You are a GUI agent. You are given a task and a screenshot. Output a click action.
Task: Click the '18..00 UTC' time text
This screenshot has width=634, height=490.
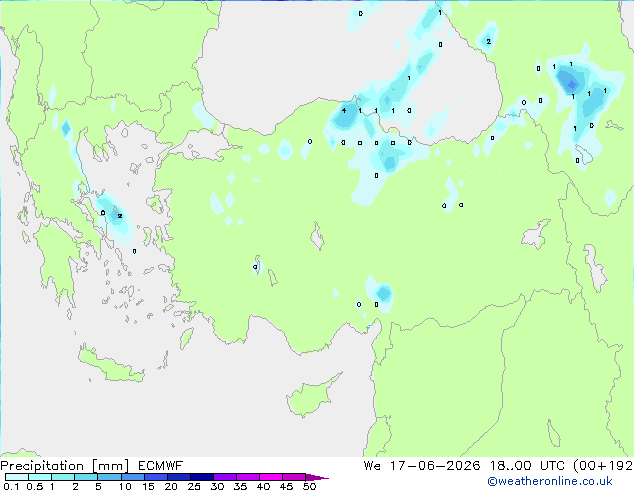click(x=527, y=466)
